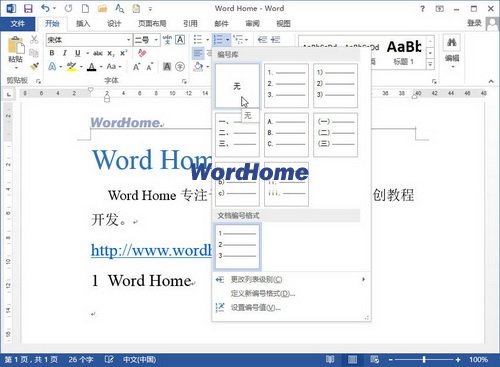
Task: Open the Change Case Aa dropdown
Action: coord(114,67)
